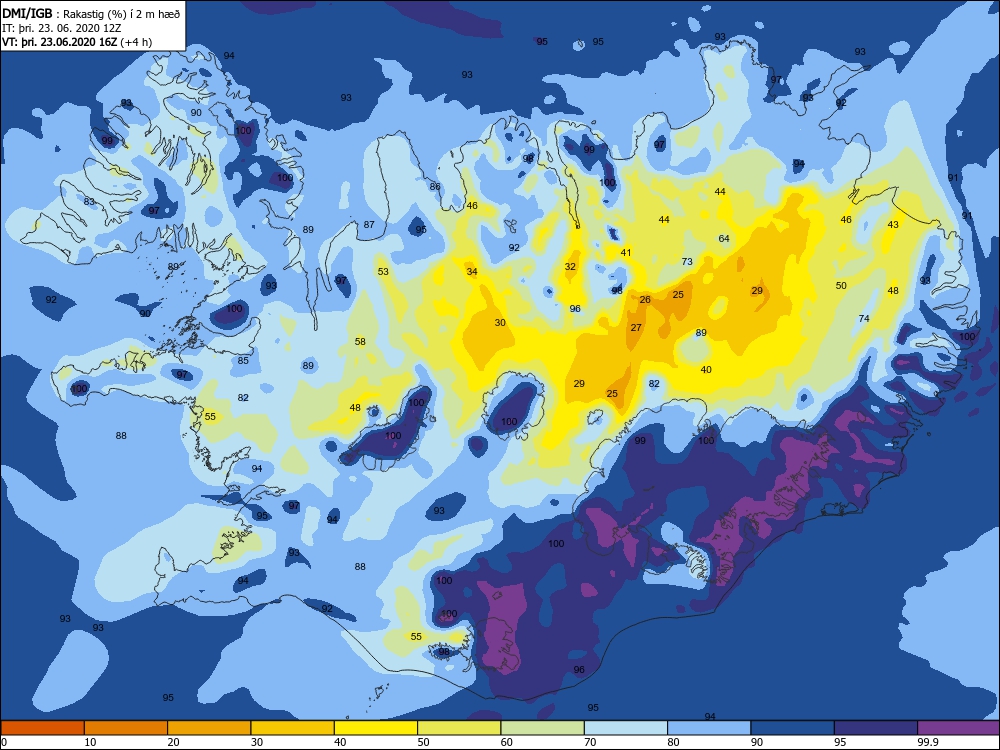
Task: Click the map value 87
Action: (369, 224)
